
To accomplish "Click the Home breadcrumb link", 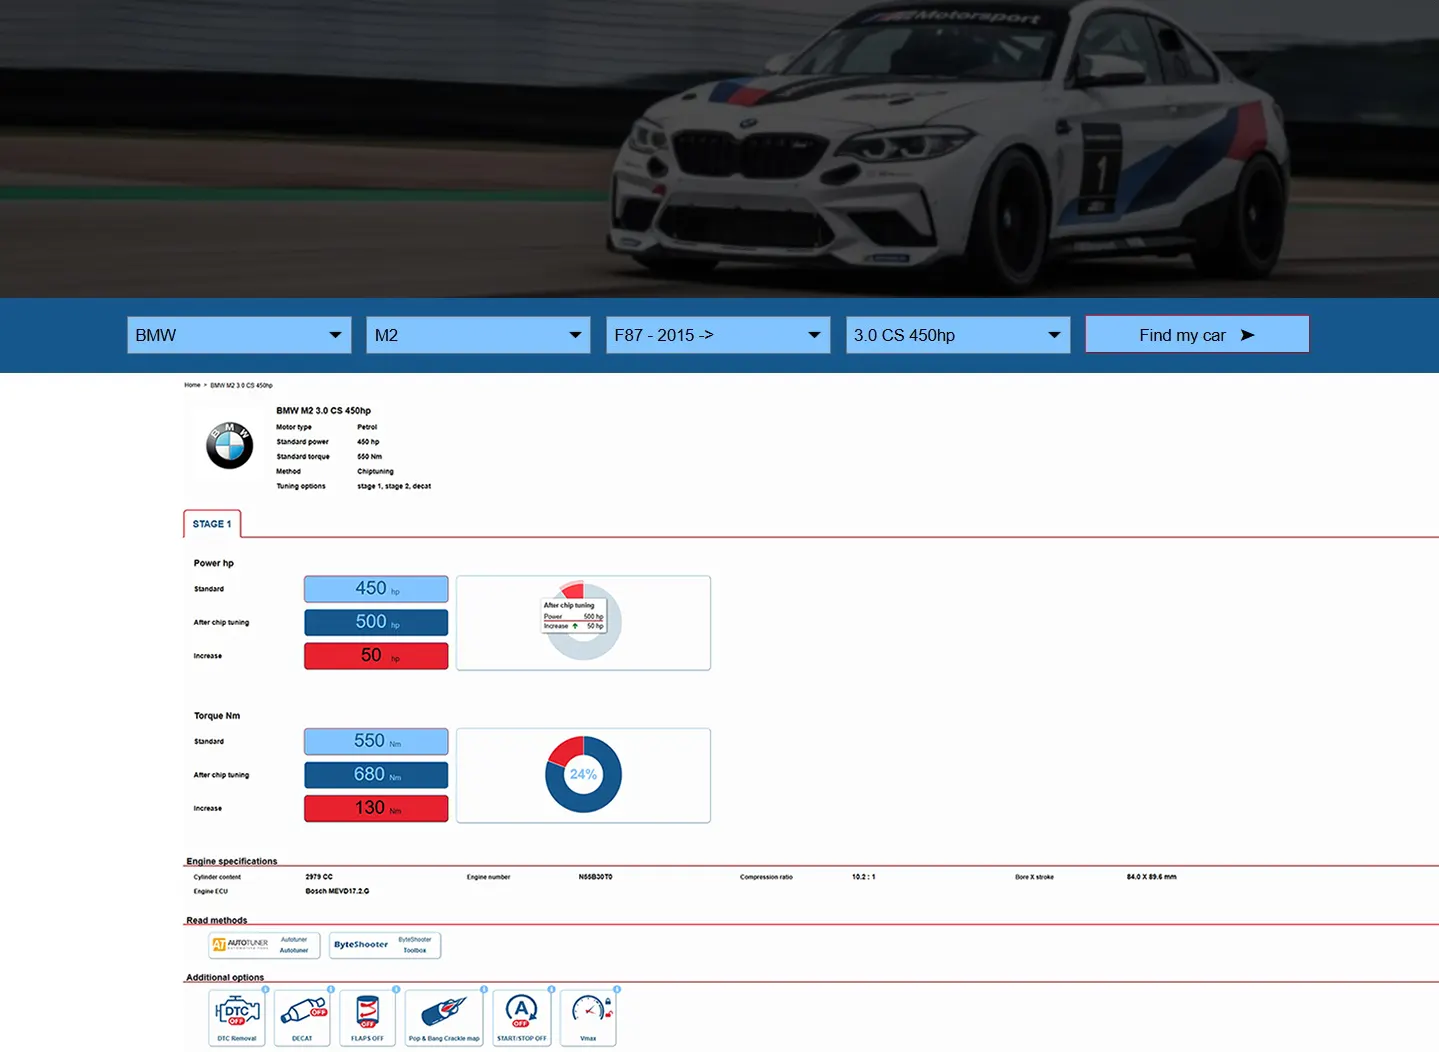I will (x=192, y=385).
